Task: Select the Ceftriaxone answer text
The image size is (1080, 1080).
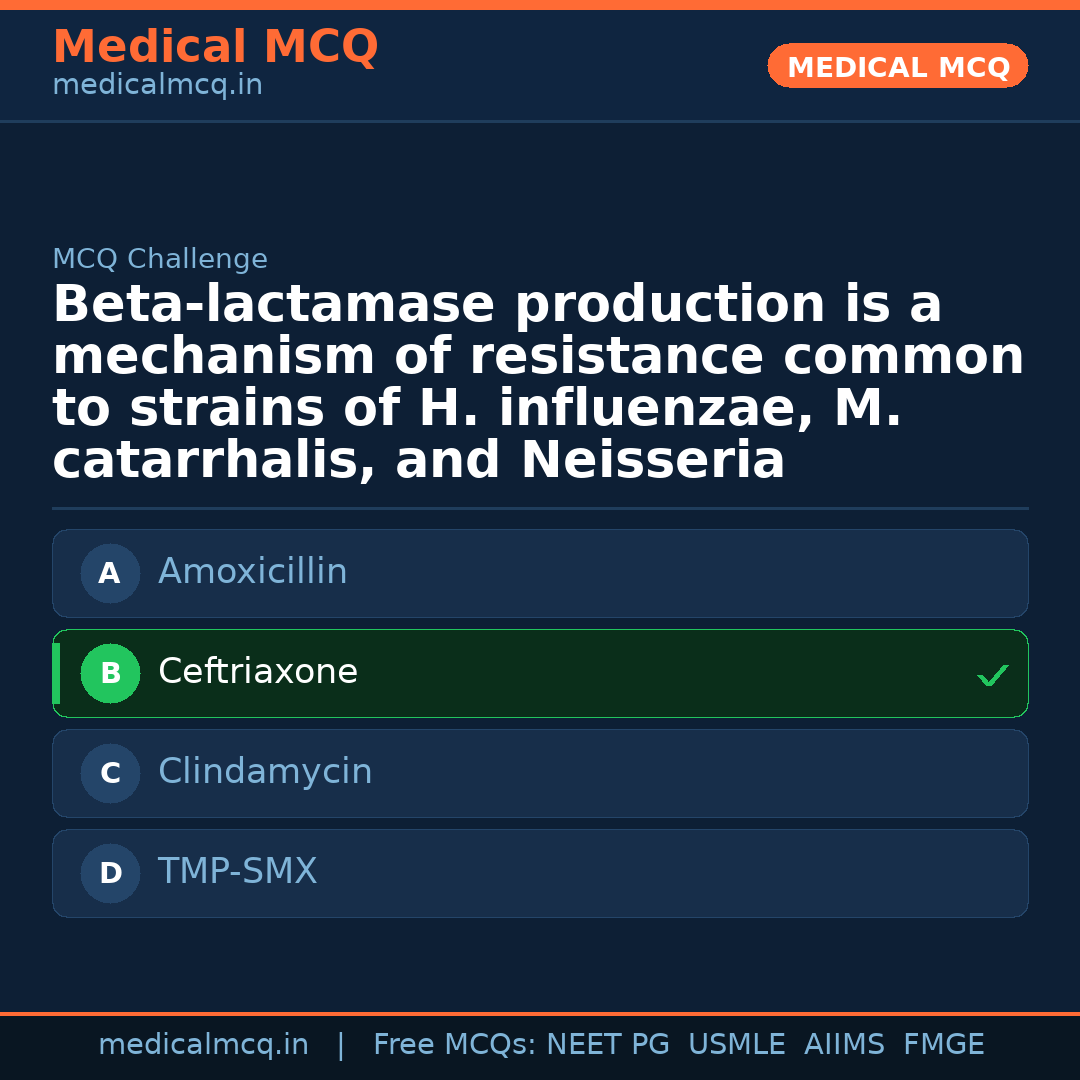Action: point(258,672)
